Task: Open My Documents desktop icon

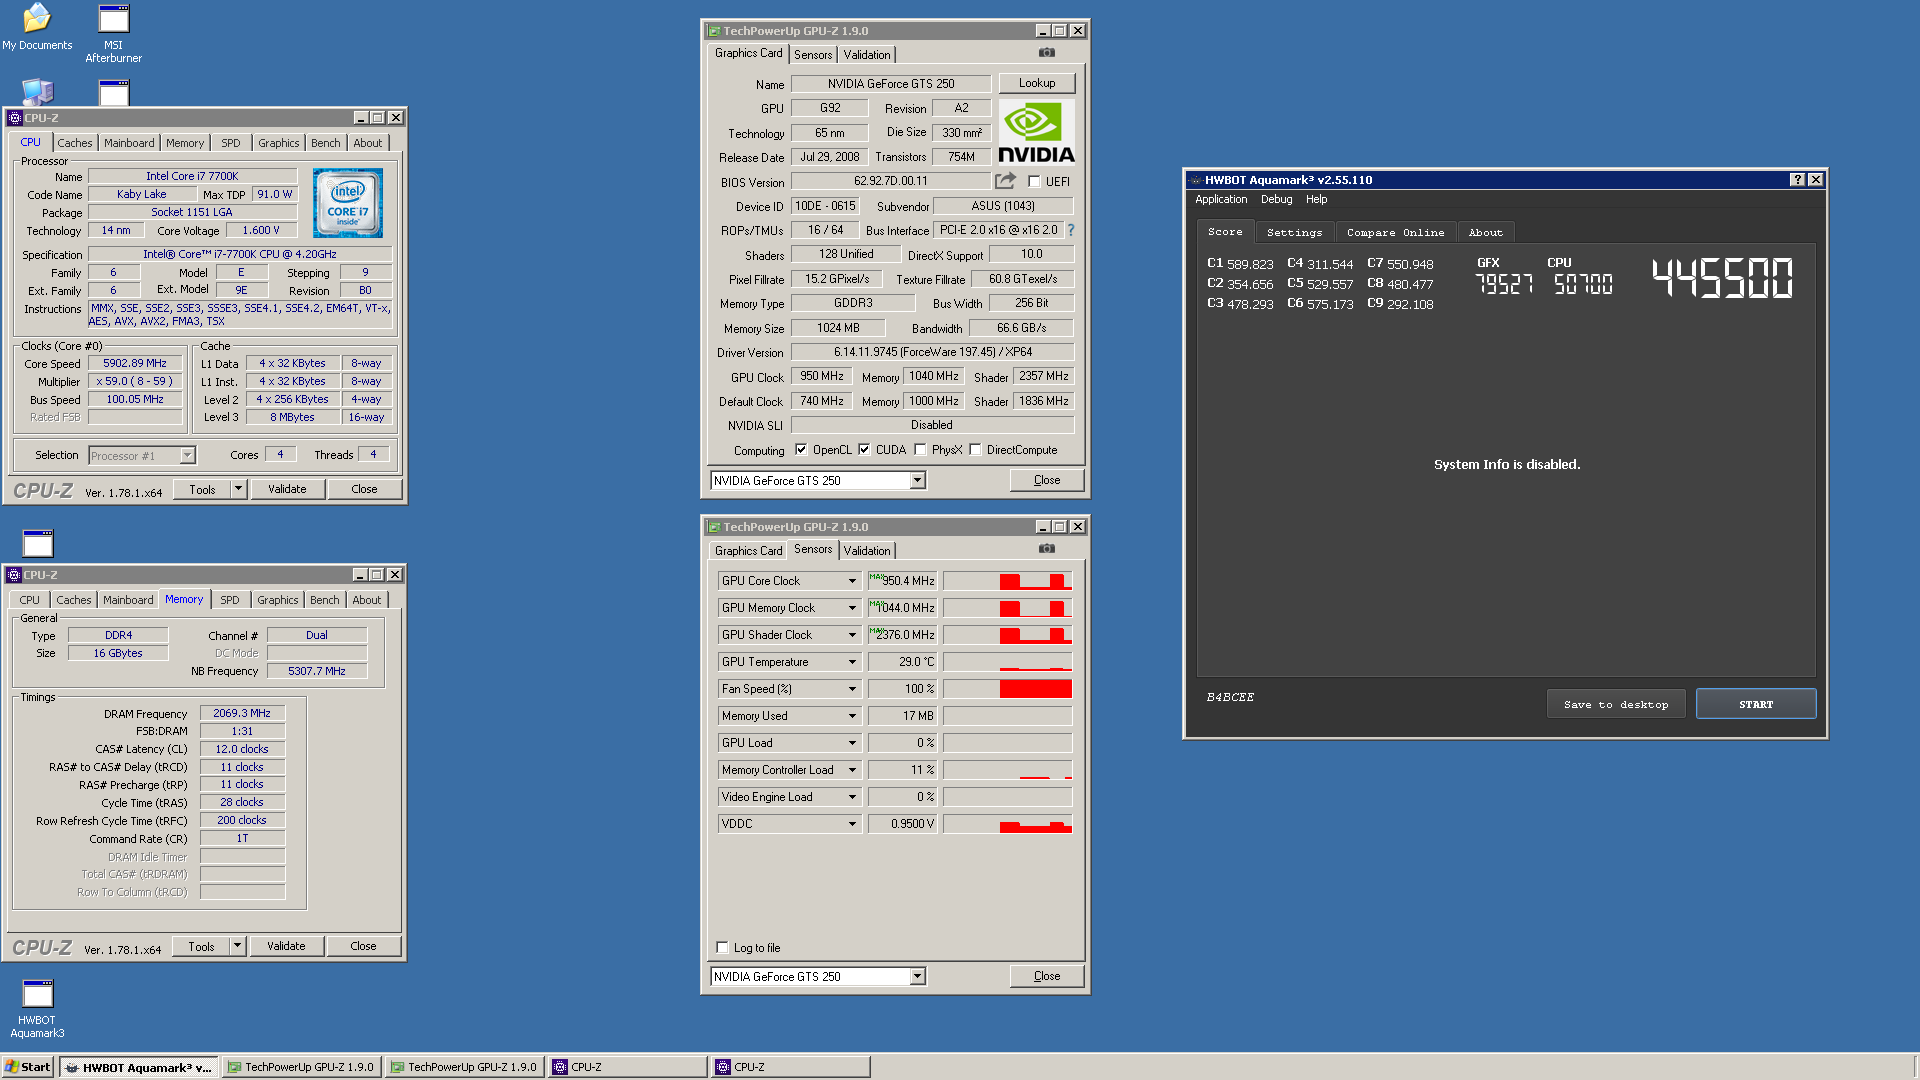Action: (37, 27)
